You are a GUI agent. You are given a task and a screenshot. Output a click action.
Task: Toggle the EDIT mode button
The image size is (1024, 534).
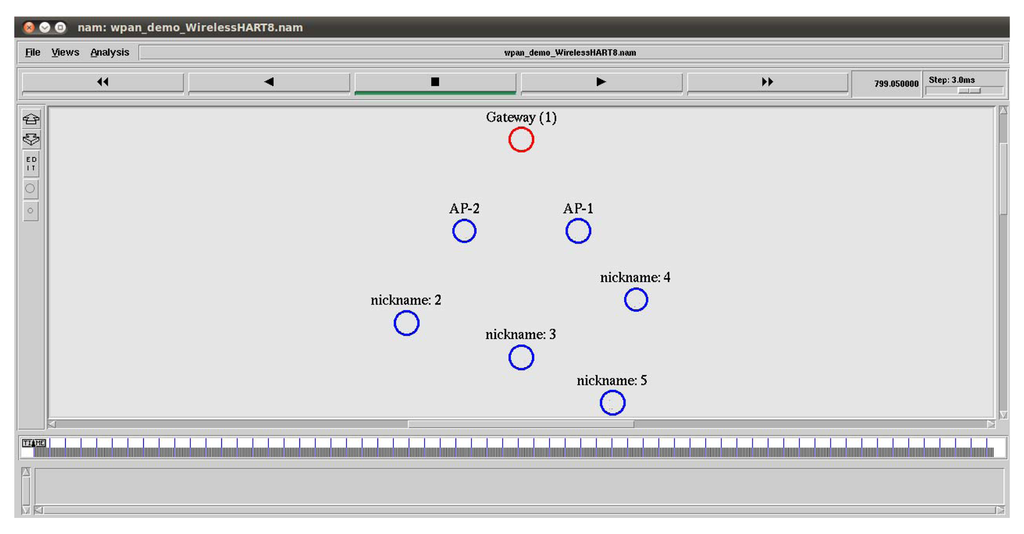tap(31, 164)
